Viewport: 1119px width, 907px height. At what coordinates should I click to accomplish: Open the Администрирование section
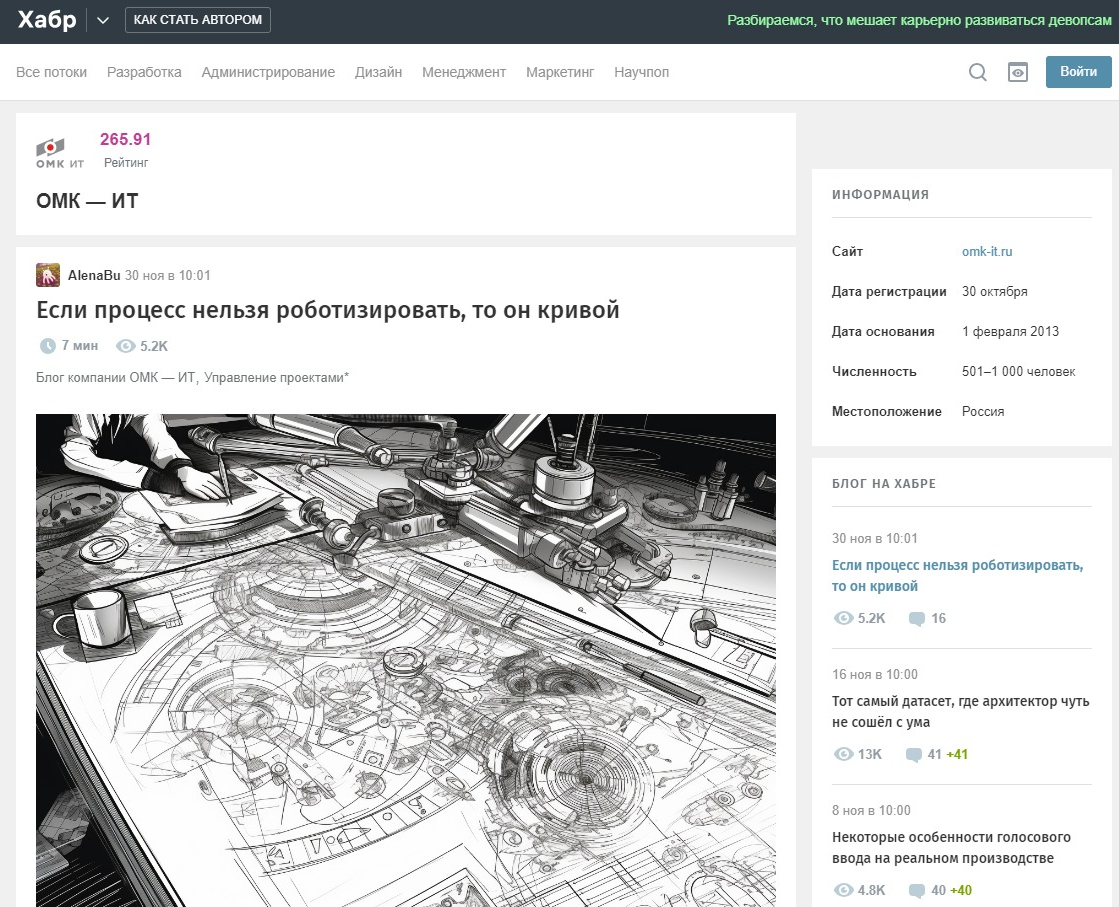(268, 72)
